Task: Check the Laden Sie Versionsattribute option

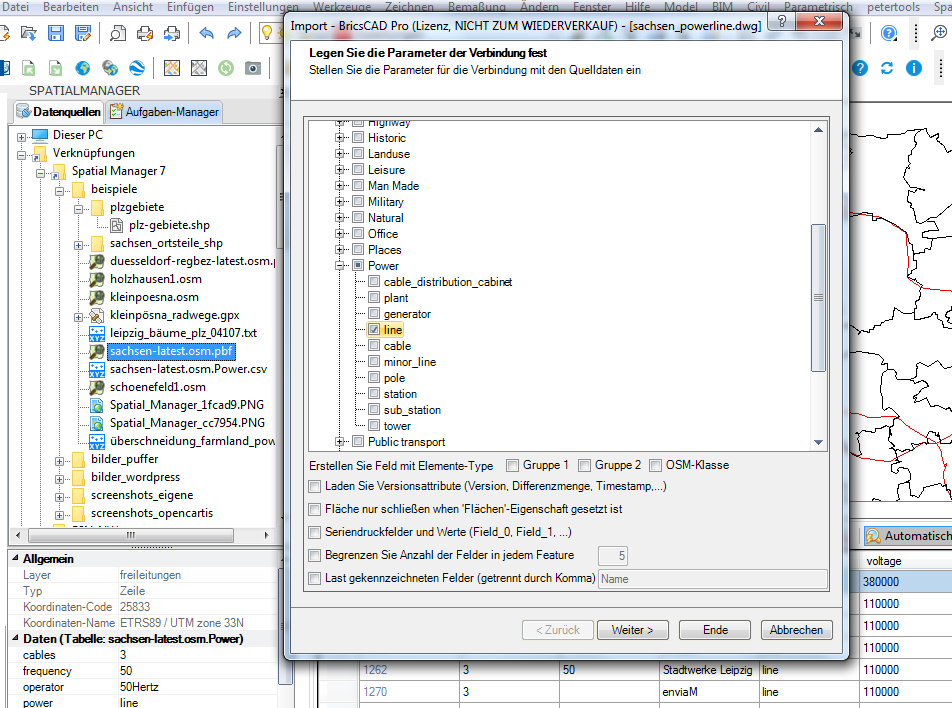Action: pyautogui.click(x=316, y=485)
